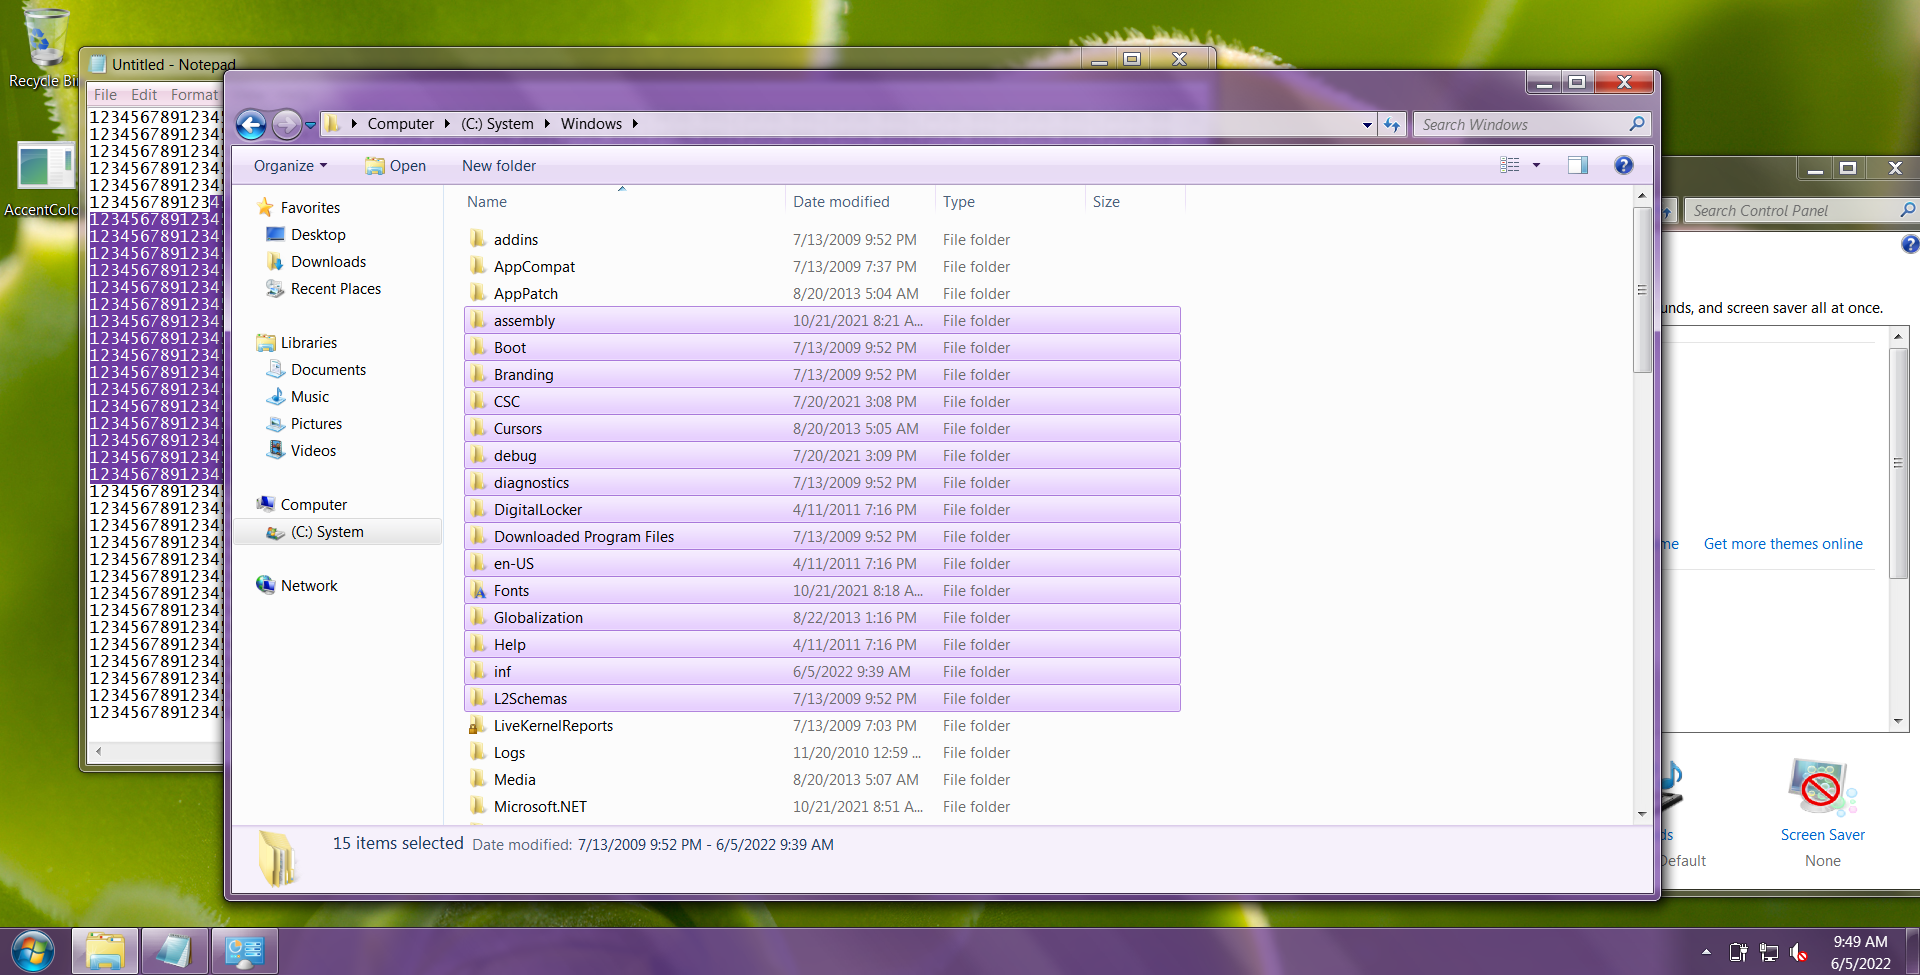Follow the Get more themes online link
Viewport: 1920px width, 975px height.
pyautogui.click(x=1783, y=544)
